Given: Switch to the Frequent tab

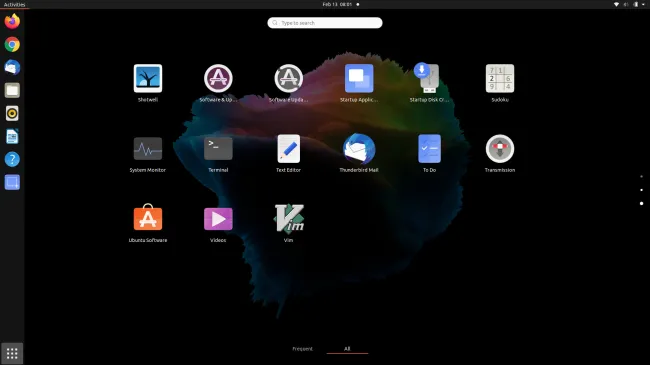Looking at the screenshot, I should pos(303,349).
